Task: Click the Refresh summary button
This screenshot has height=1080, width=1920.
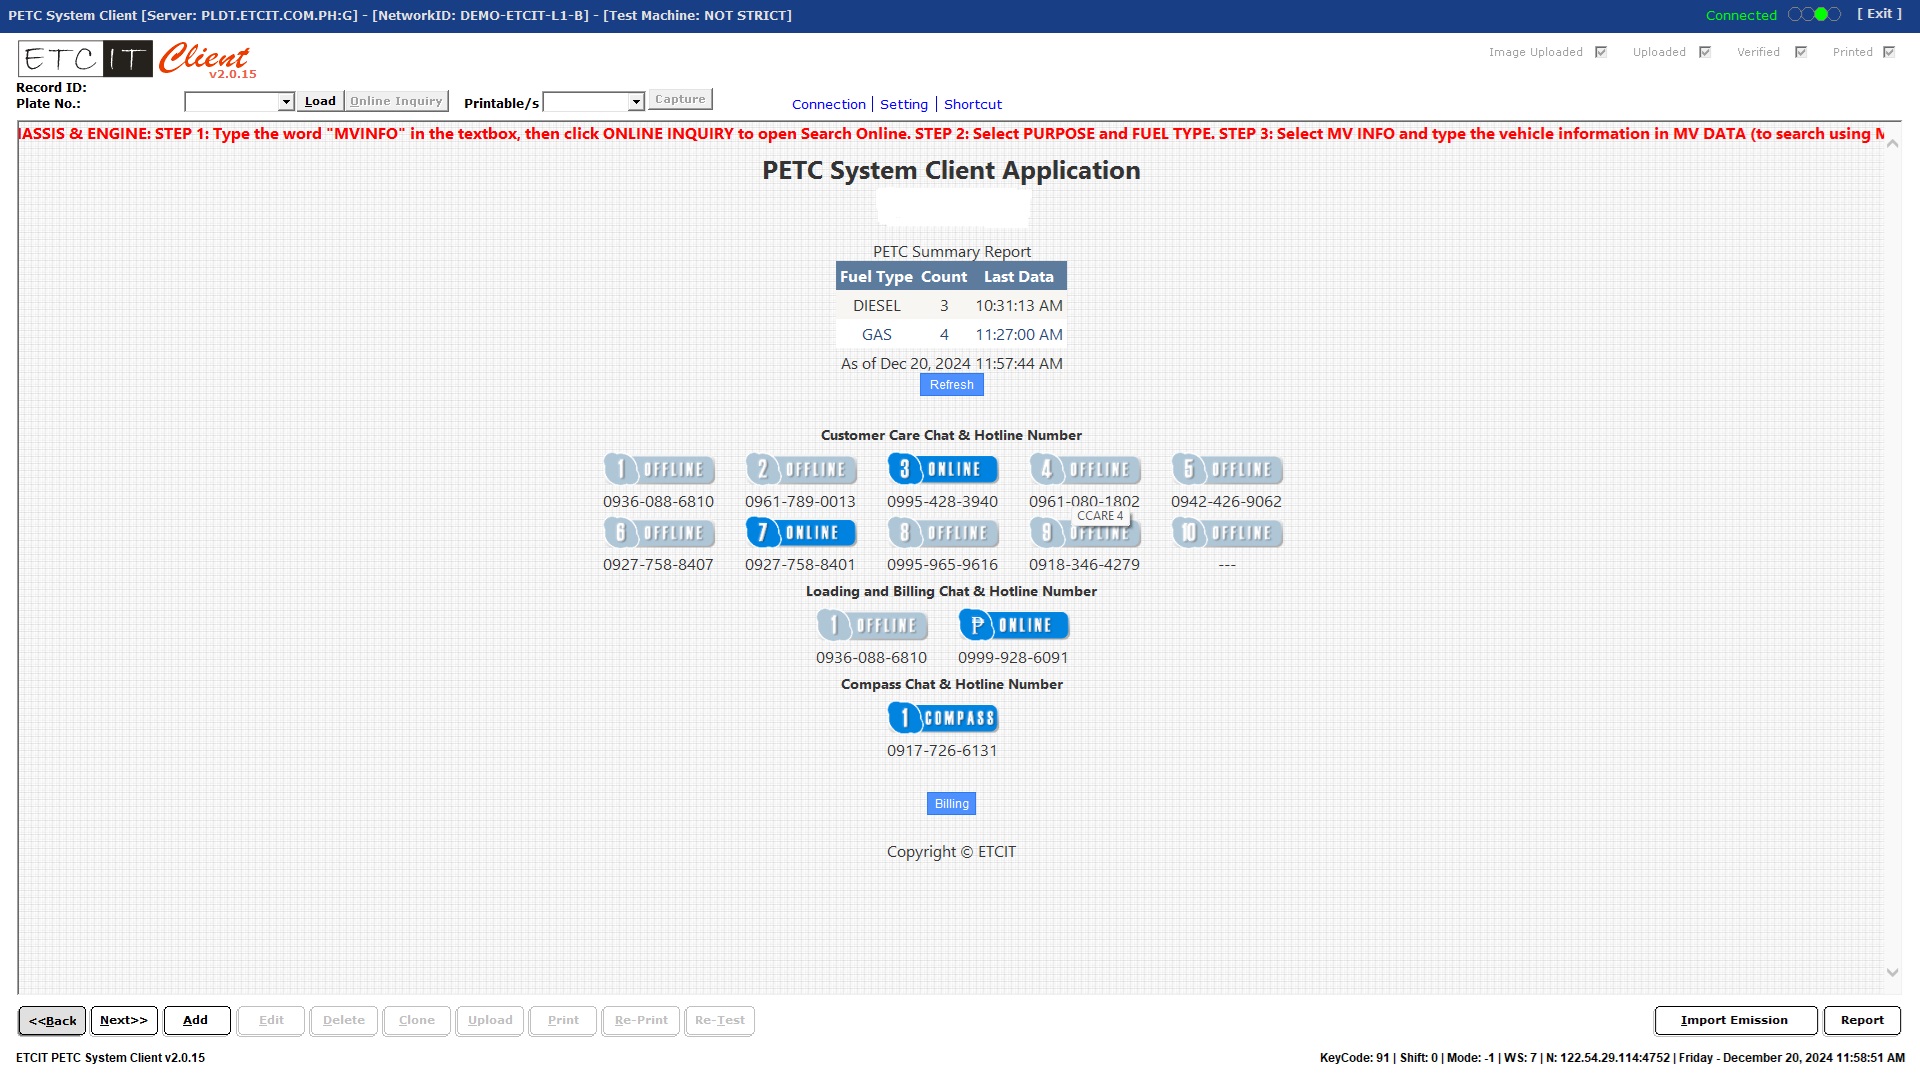Action: click(x=951, y=385)
